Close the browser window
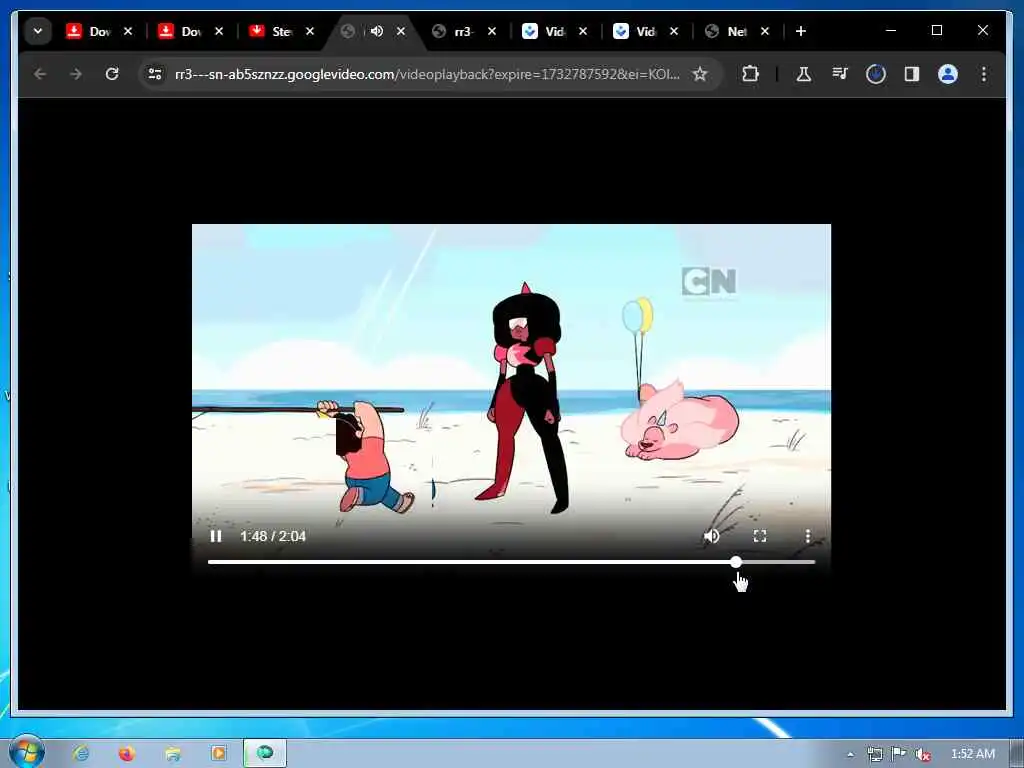 coord(982,30)
